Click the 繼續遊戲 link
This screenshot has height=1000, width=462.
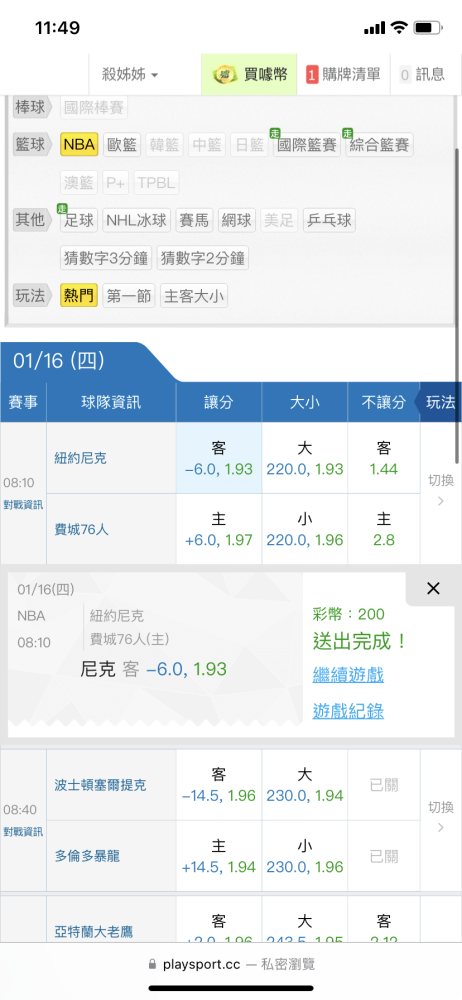348,675
